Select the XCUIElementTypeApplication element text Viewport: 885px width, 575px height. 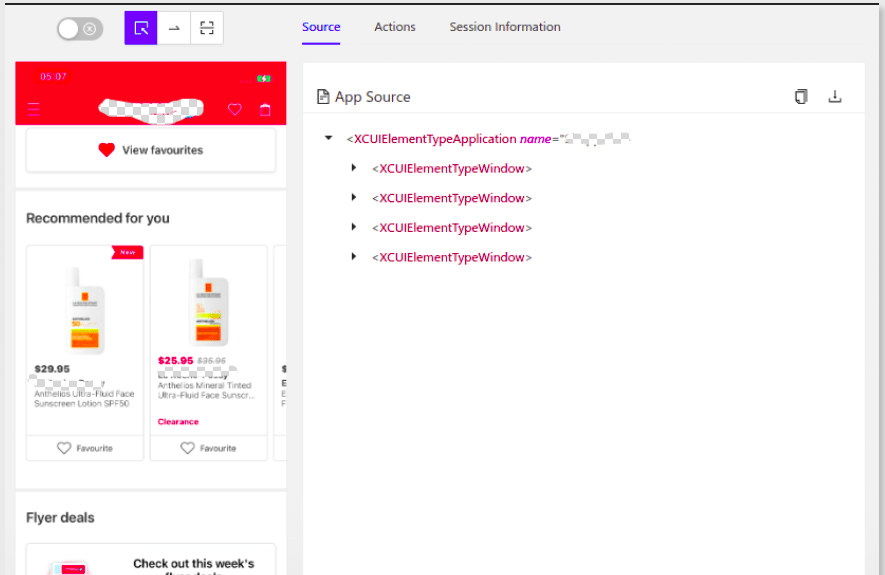tap(435, 139)
